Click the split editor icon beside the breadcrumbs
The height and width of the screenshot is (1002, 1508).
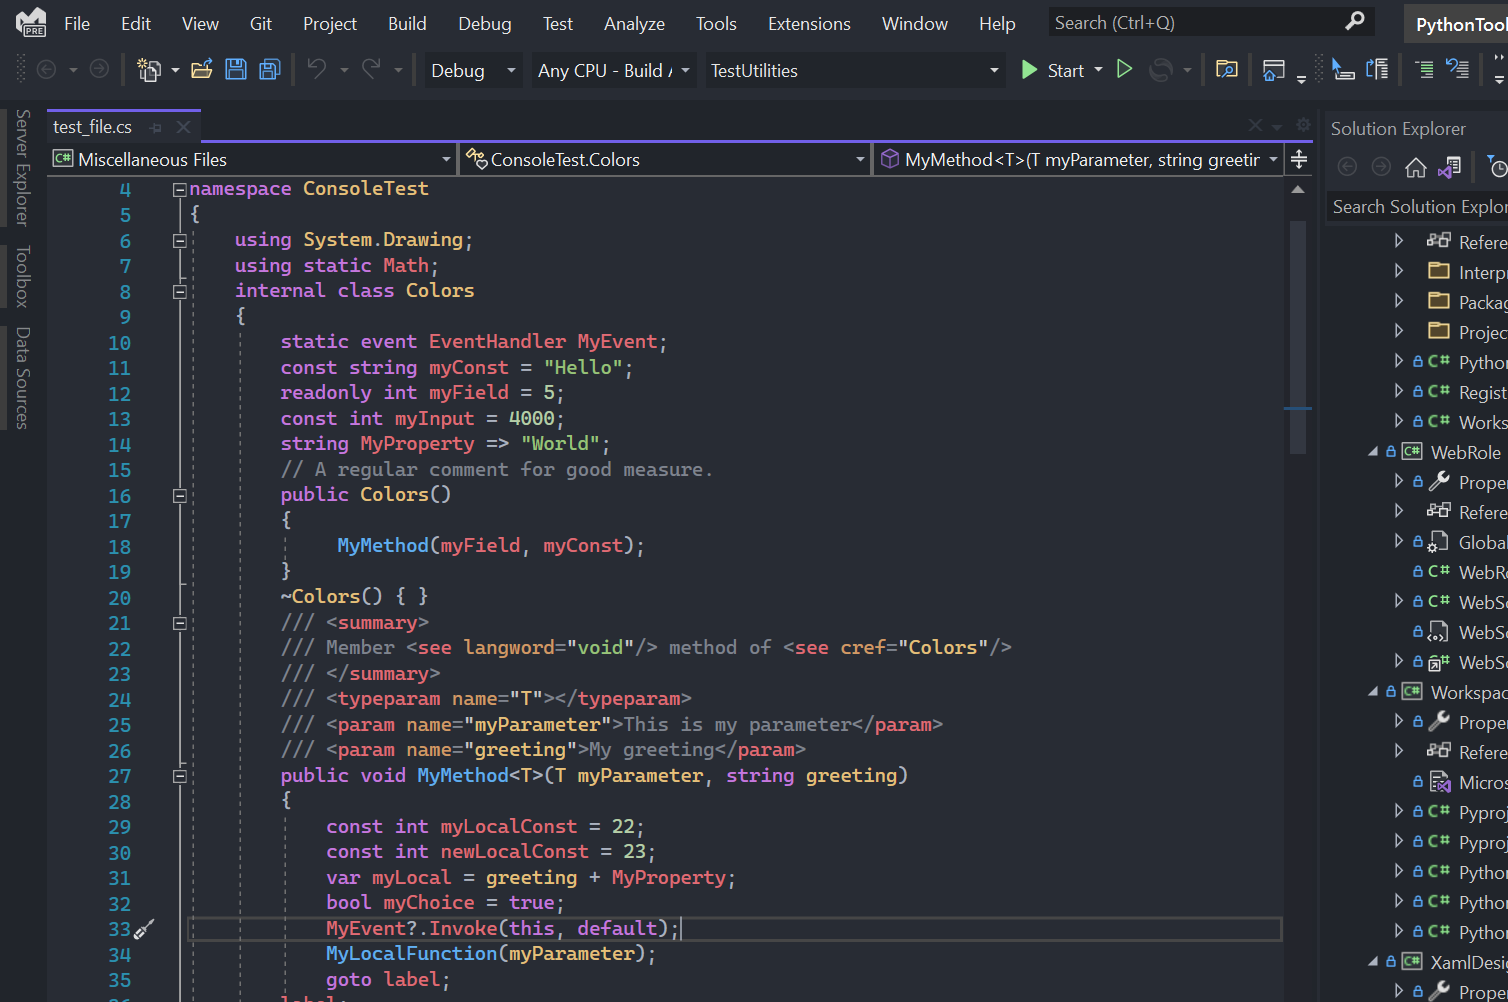pos(1297,158)
